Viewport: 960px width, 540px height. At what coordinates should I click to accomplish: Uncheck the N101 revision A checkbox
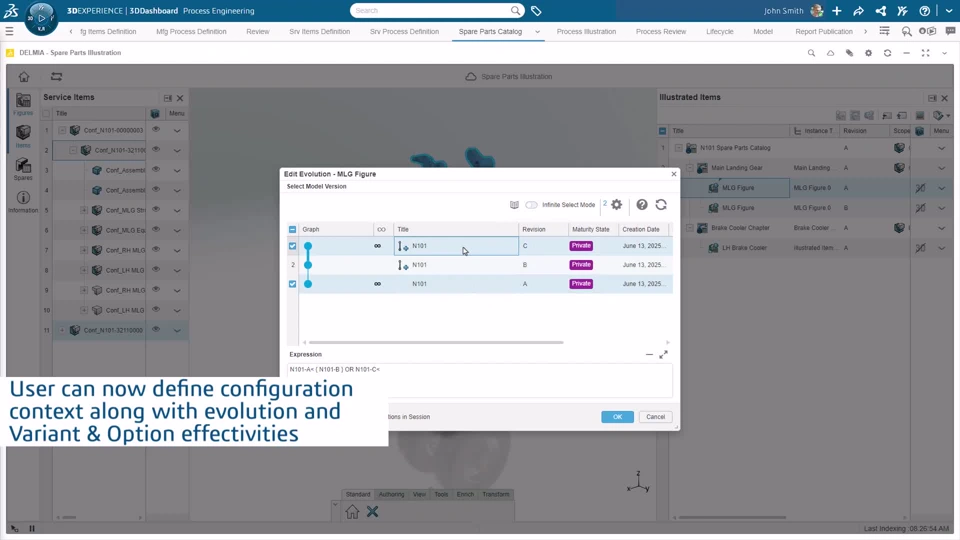click(x=293, y=284)
